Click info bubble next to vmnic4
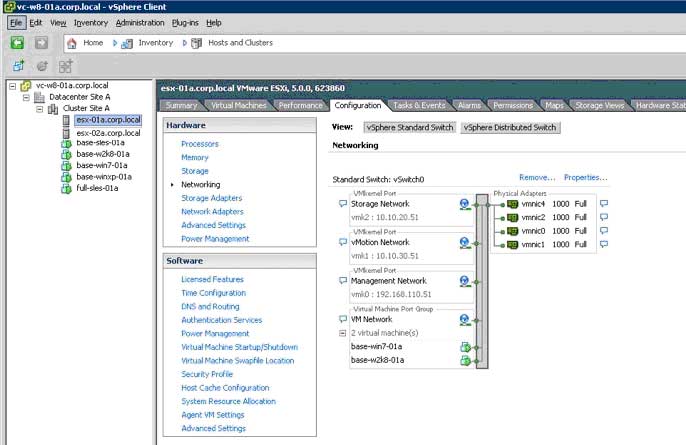Screen dimensions: 686x445 pos(604,203)
